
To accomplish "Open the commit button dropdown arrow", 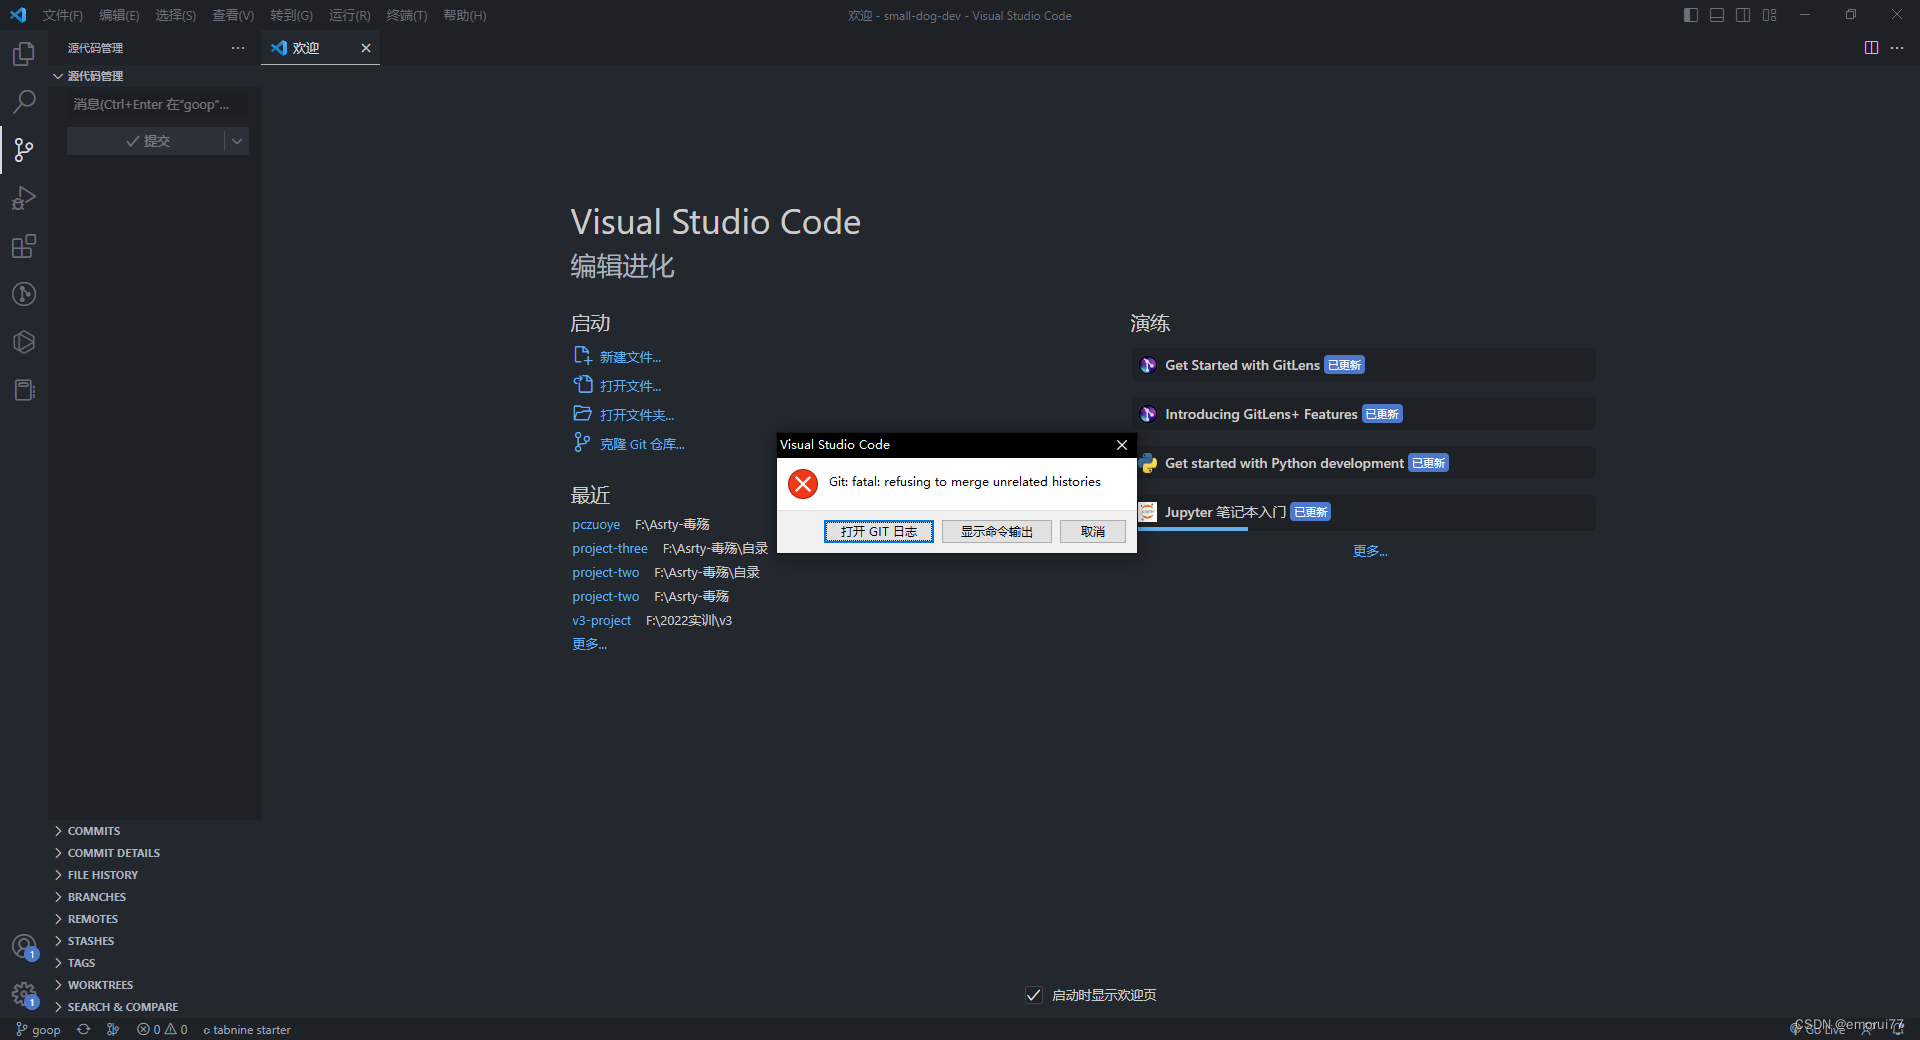I will (237, 141).
